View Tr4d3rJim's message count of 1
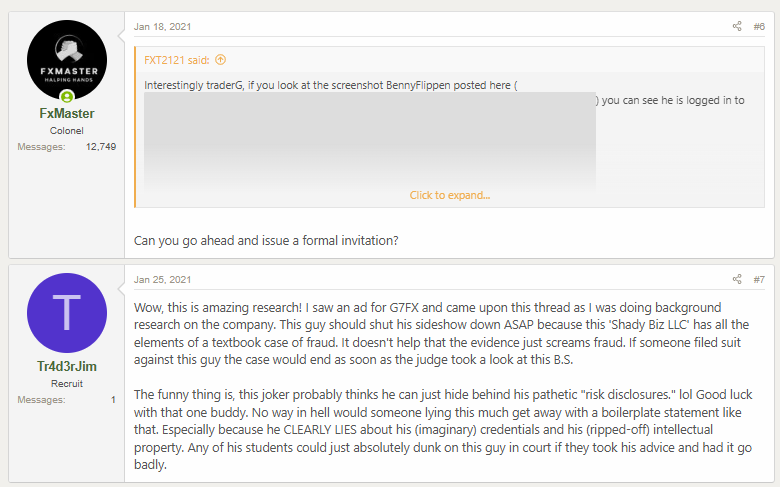 (113, 399)
